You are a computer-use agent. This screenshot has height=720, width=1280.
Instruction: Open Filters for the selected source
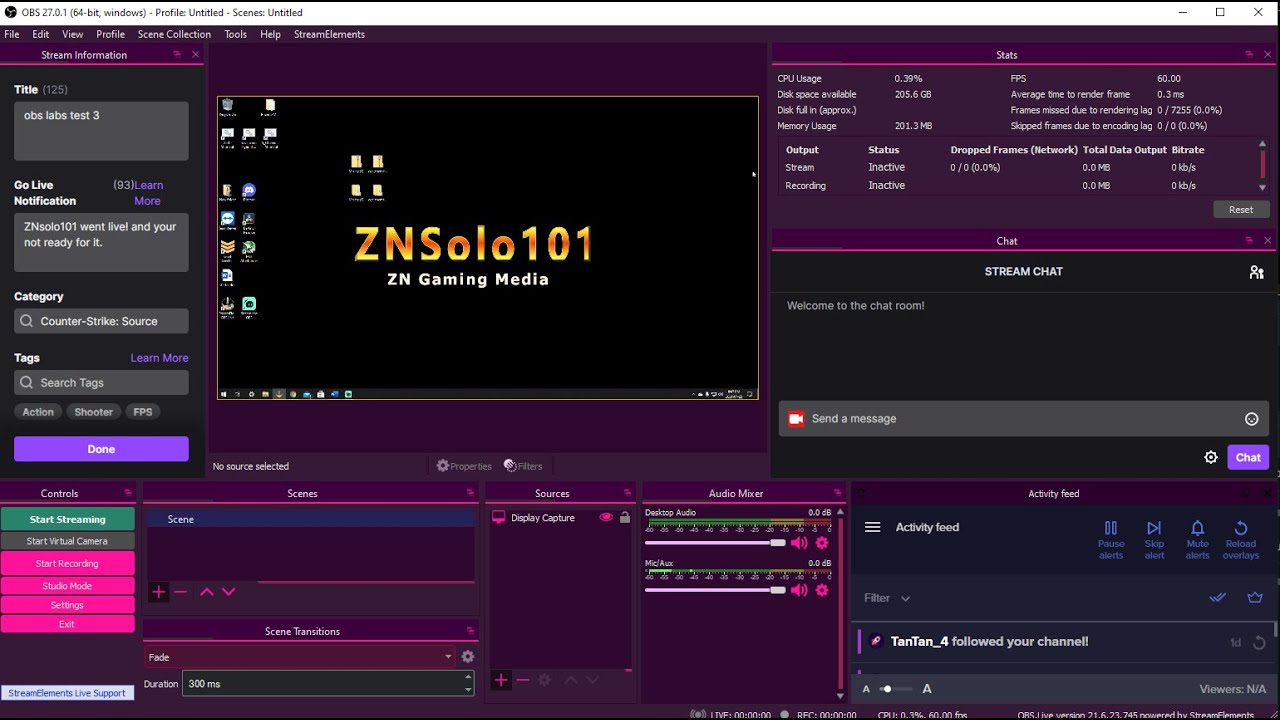(x=523, y=466)
